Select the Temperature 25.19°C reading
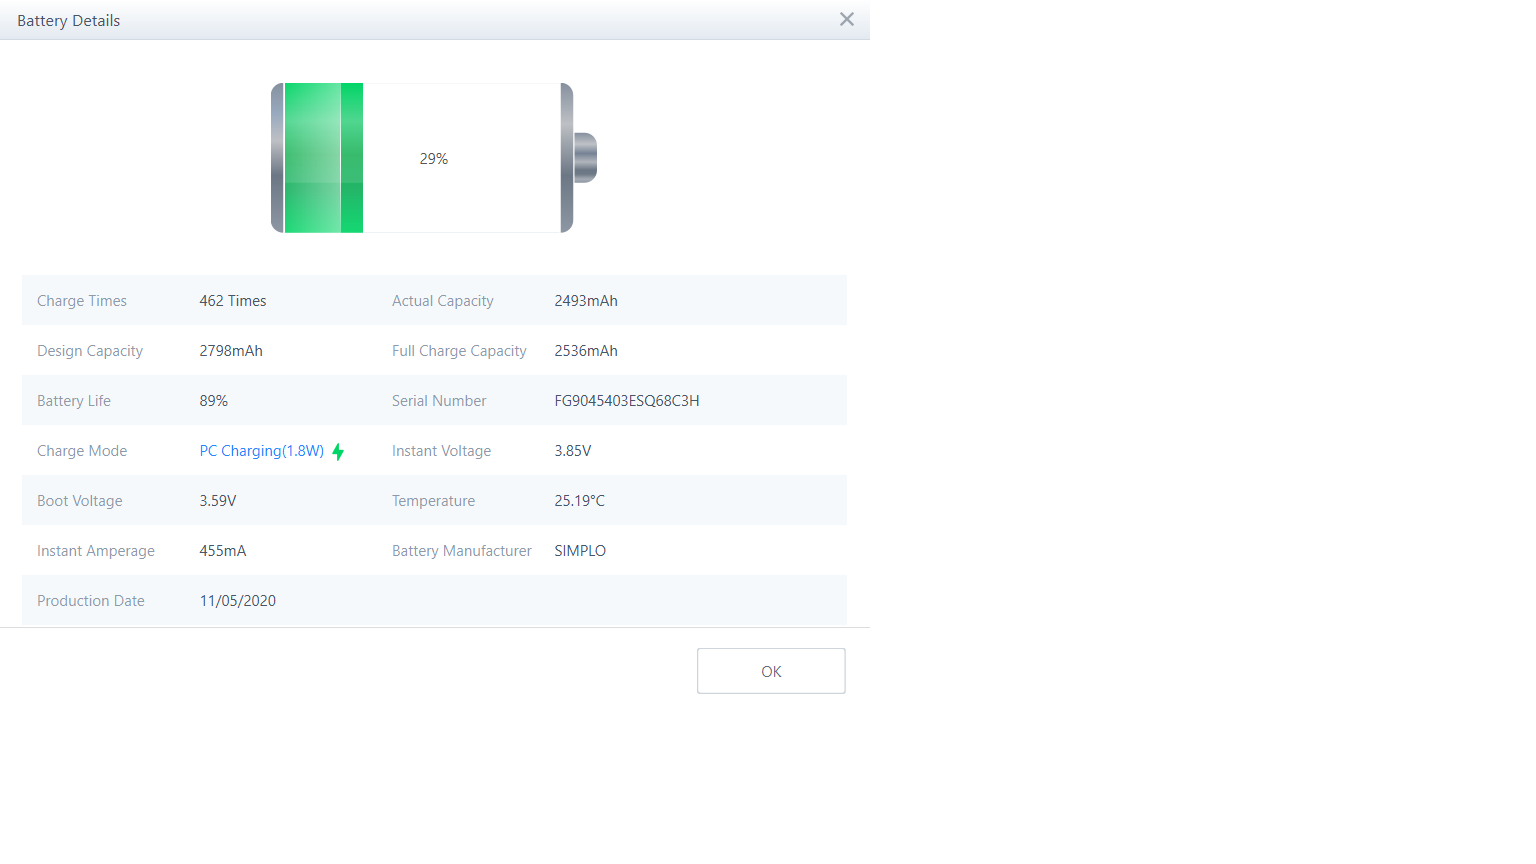 tap(579, 501)
